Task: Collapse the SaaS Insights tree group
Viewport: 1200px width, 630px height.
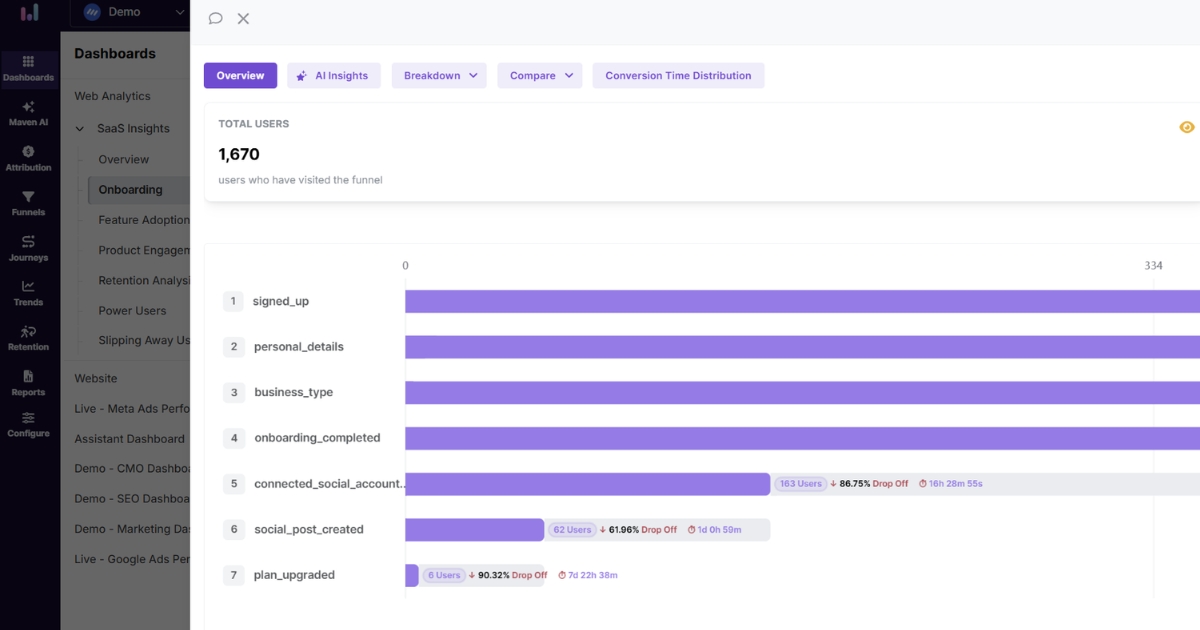Action: click(x=80, y=128)
